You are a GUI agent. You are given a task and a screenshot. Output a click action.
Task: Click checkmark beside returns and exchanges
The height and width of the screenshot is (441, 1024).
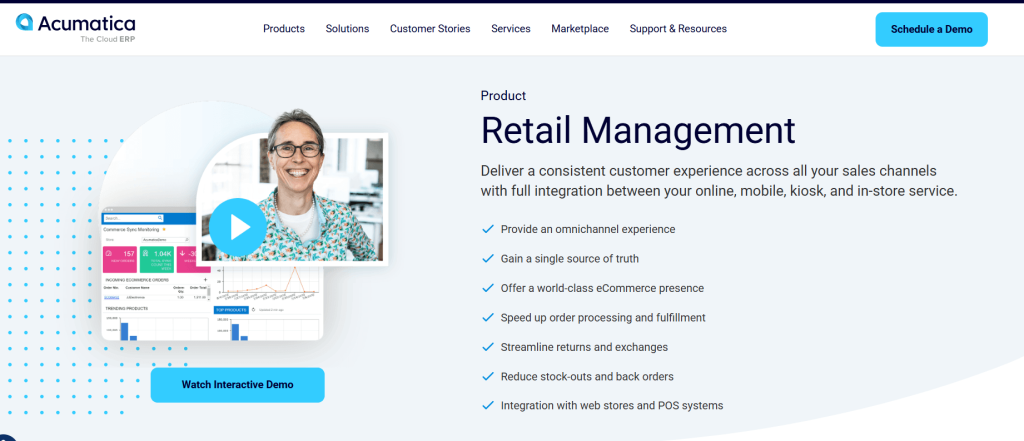487,347
